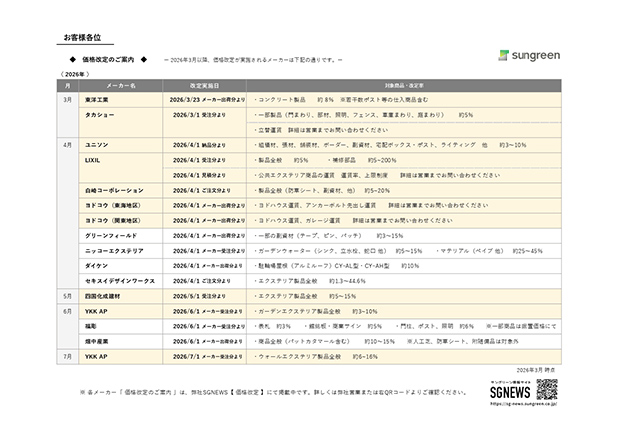
Task: Select the 2026/3/1 受注分より date
Action: pyautogui.click(x=199, y=115)
